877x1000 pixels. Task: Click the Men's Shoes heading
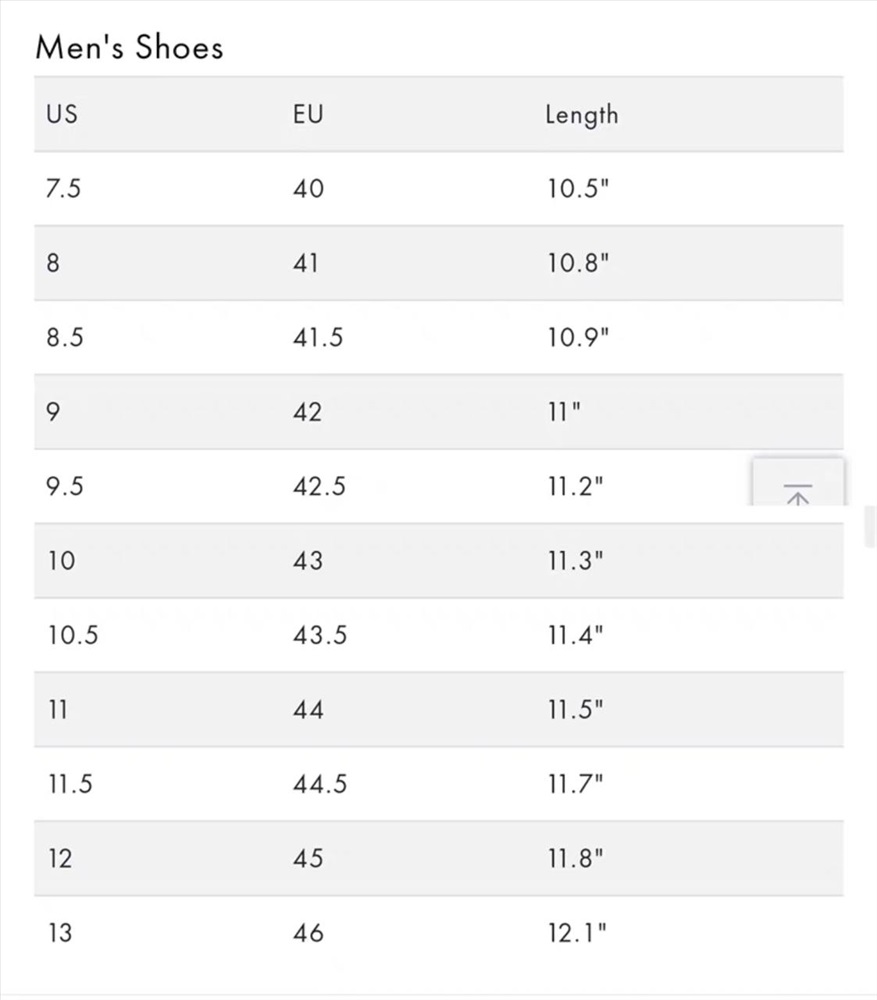pos(129,47)
